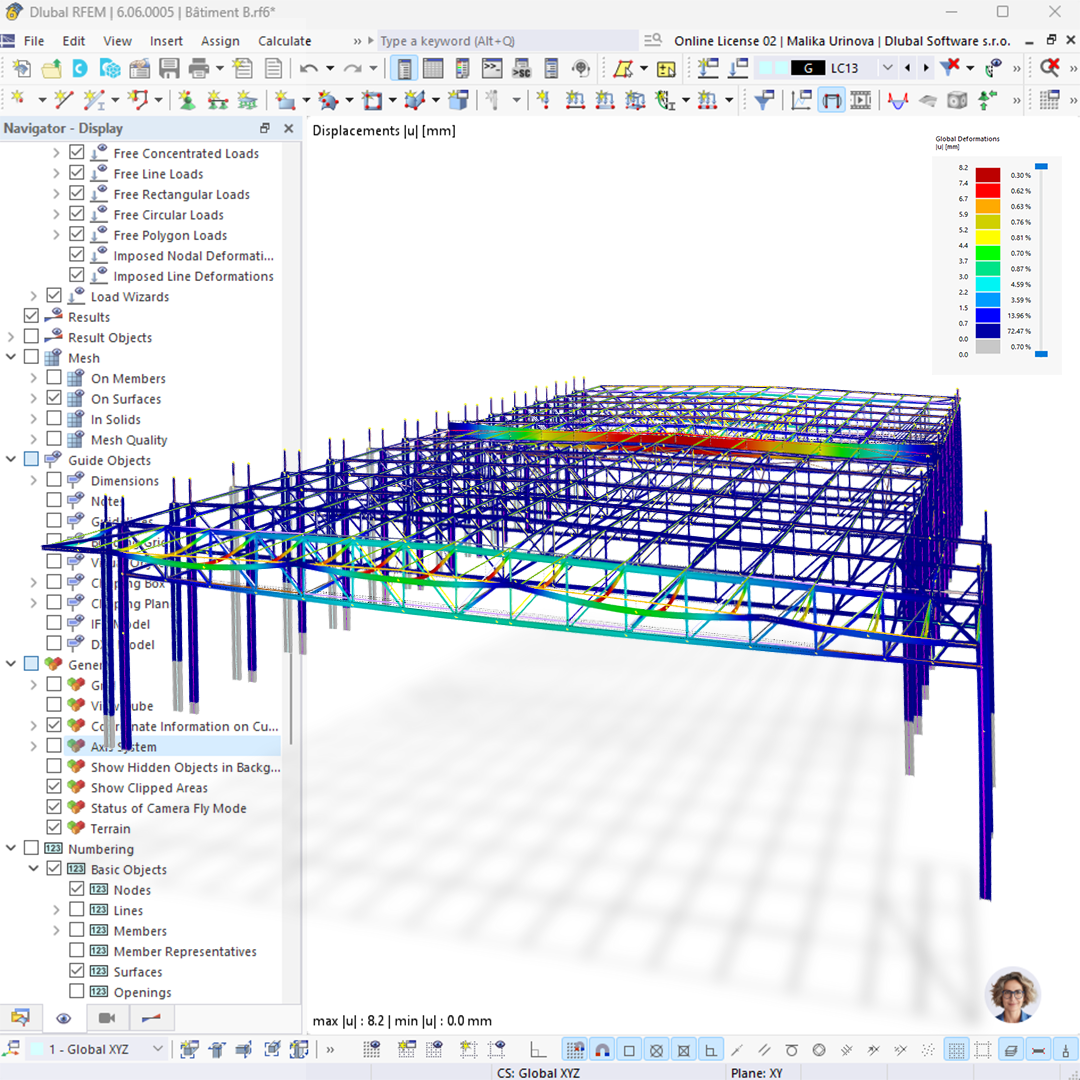The width and height of the screenshot is (1080, 1080).
Task: Select the Undo icon on the toolbar
Action: pyautogui.click(x=310, y=68)
